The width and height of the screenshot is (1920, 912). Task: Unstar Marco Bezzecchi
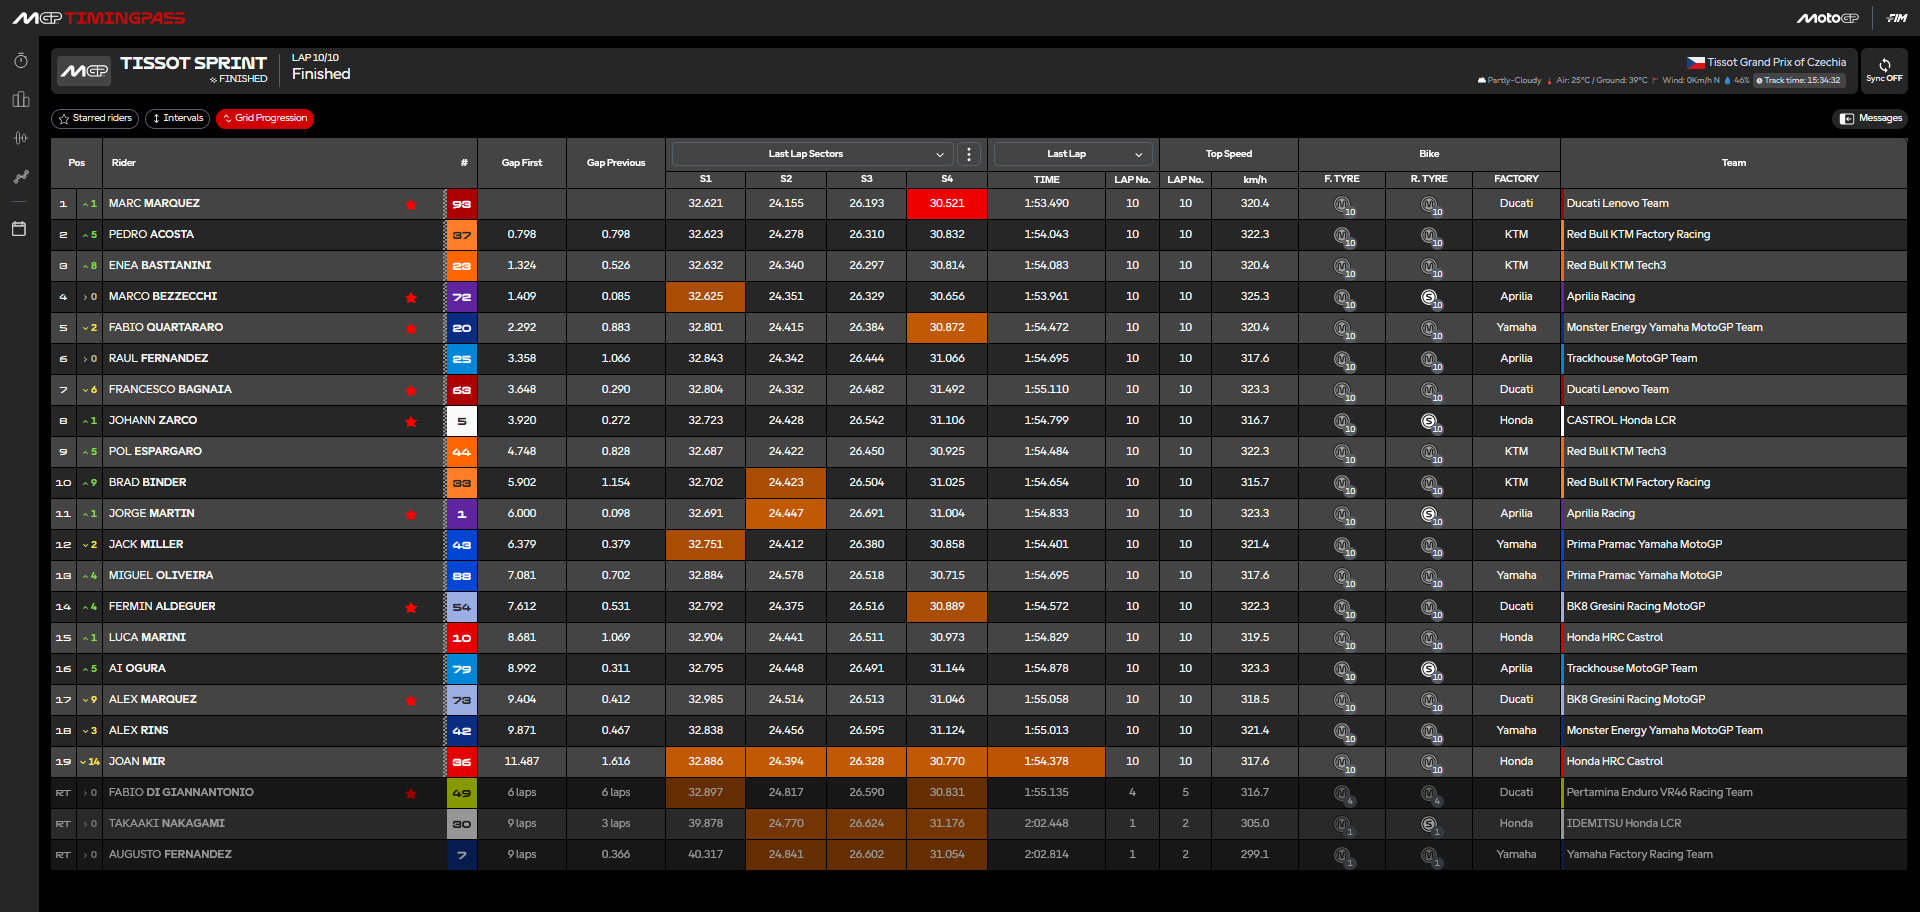click(x=411, y=297)
